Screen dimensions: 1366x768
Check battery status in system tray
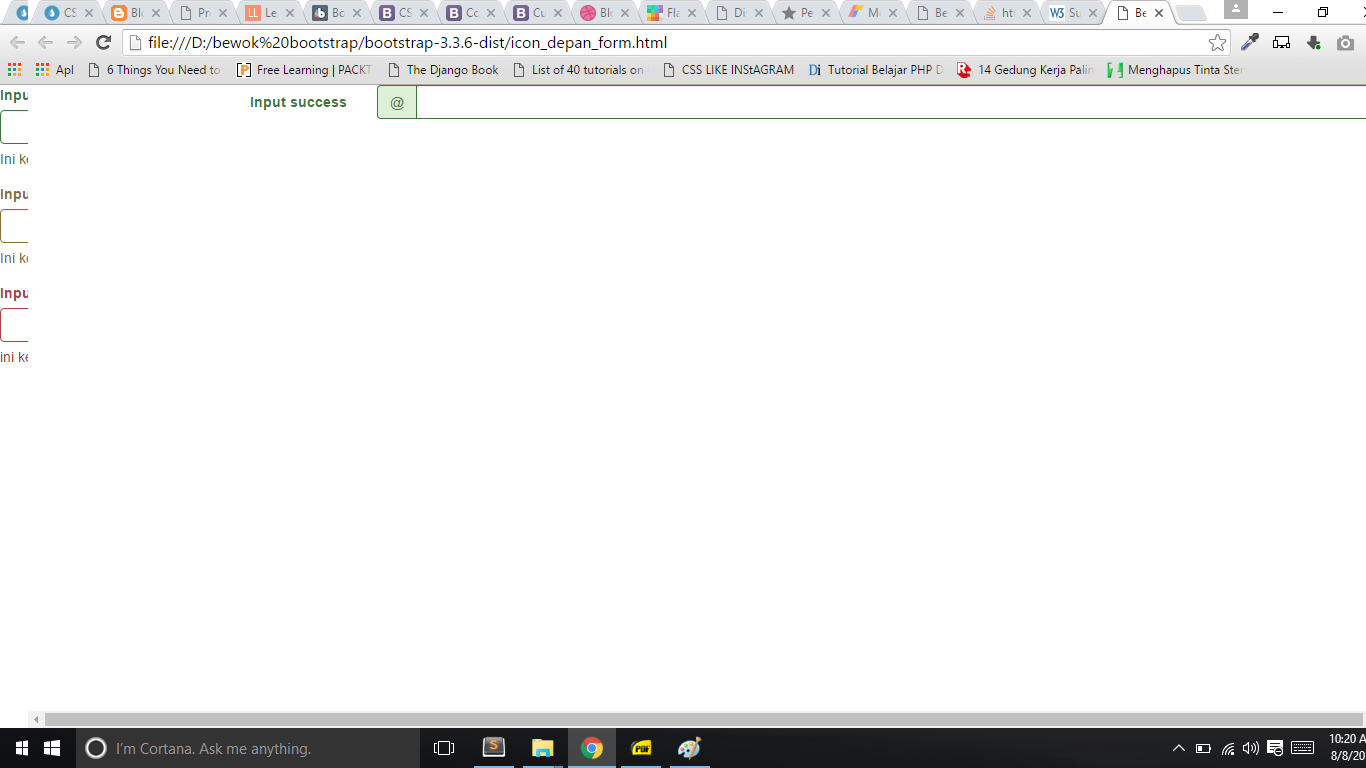pos(1203,748)
